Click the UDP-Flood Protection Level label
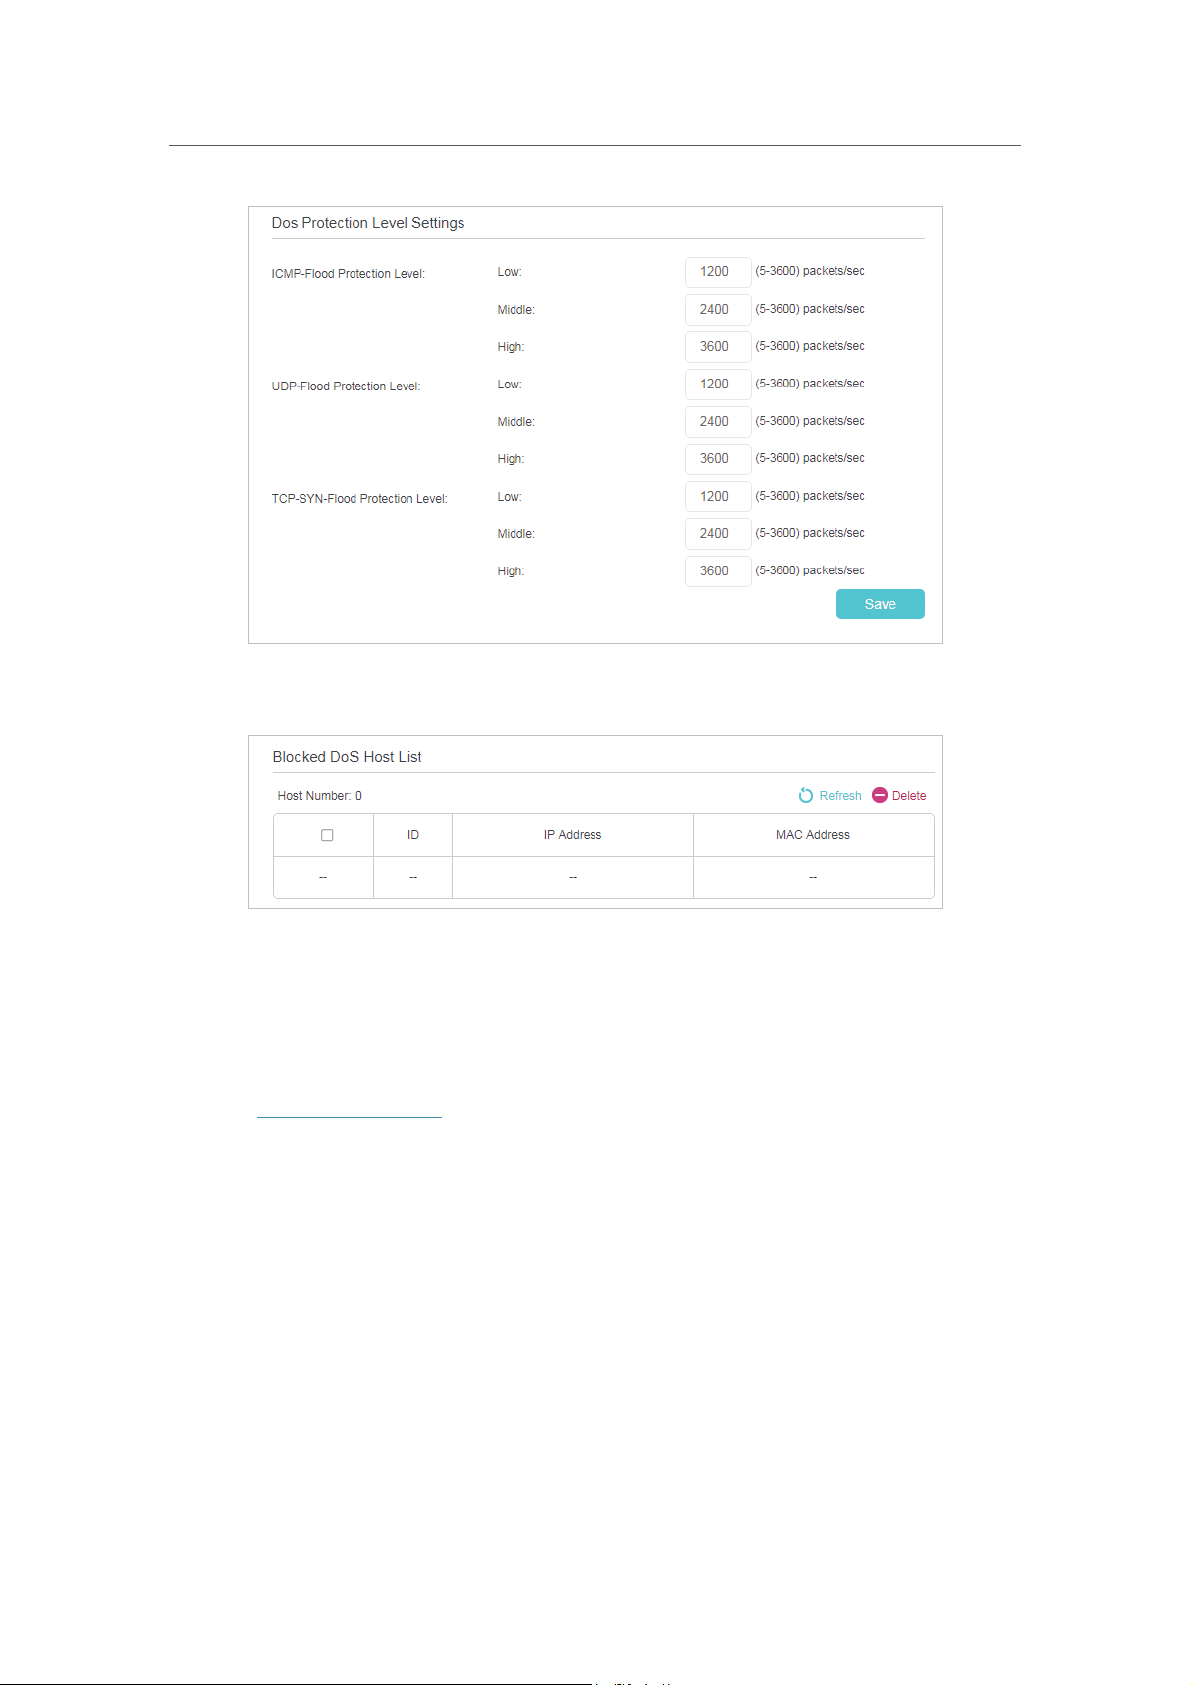Viewport: 1191px width, 1685px height. 346,386
